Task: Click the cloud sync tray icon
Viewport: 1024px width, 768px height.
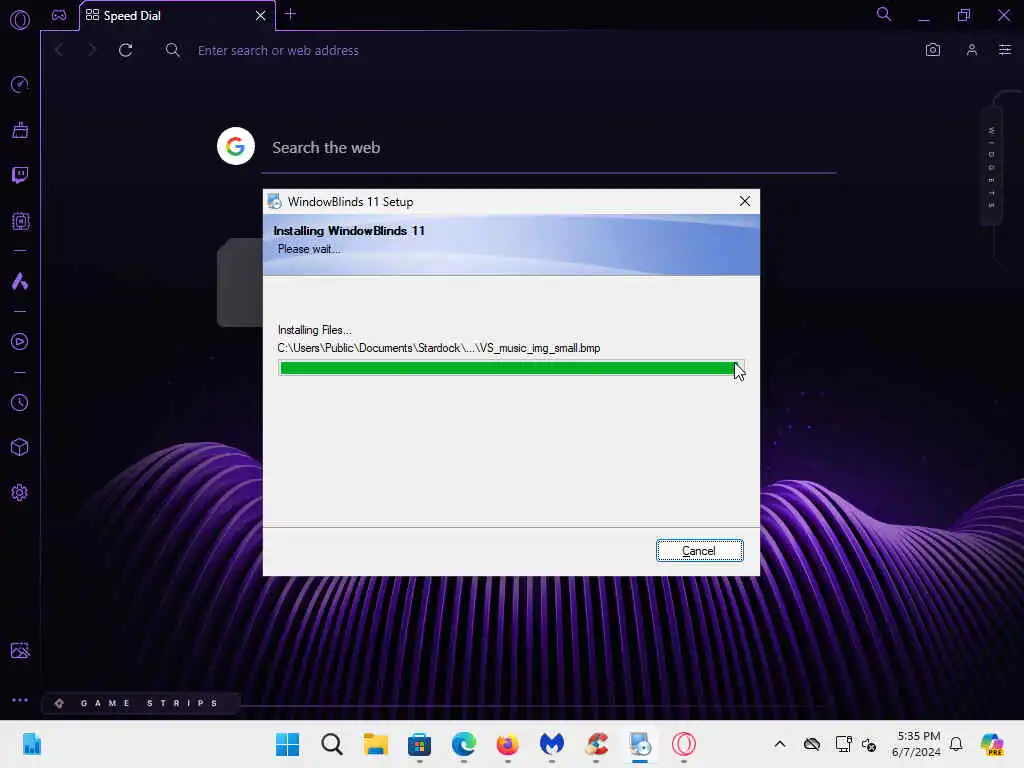Action: 812,744
